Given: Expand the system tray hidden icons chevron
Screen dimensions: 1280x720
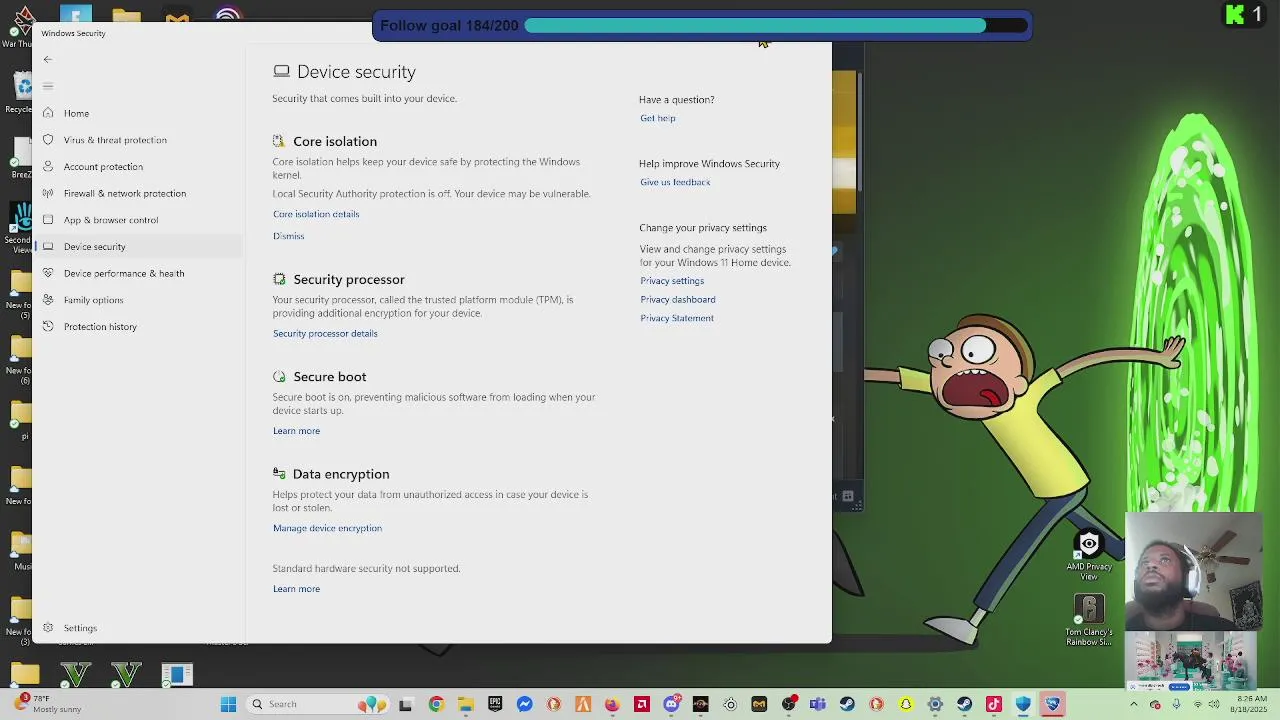Looking at the screenshot, I should pos(1134,704).
